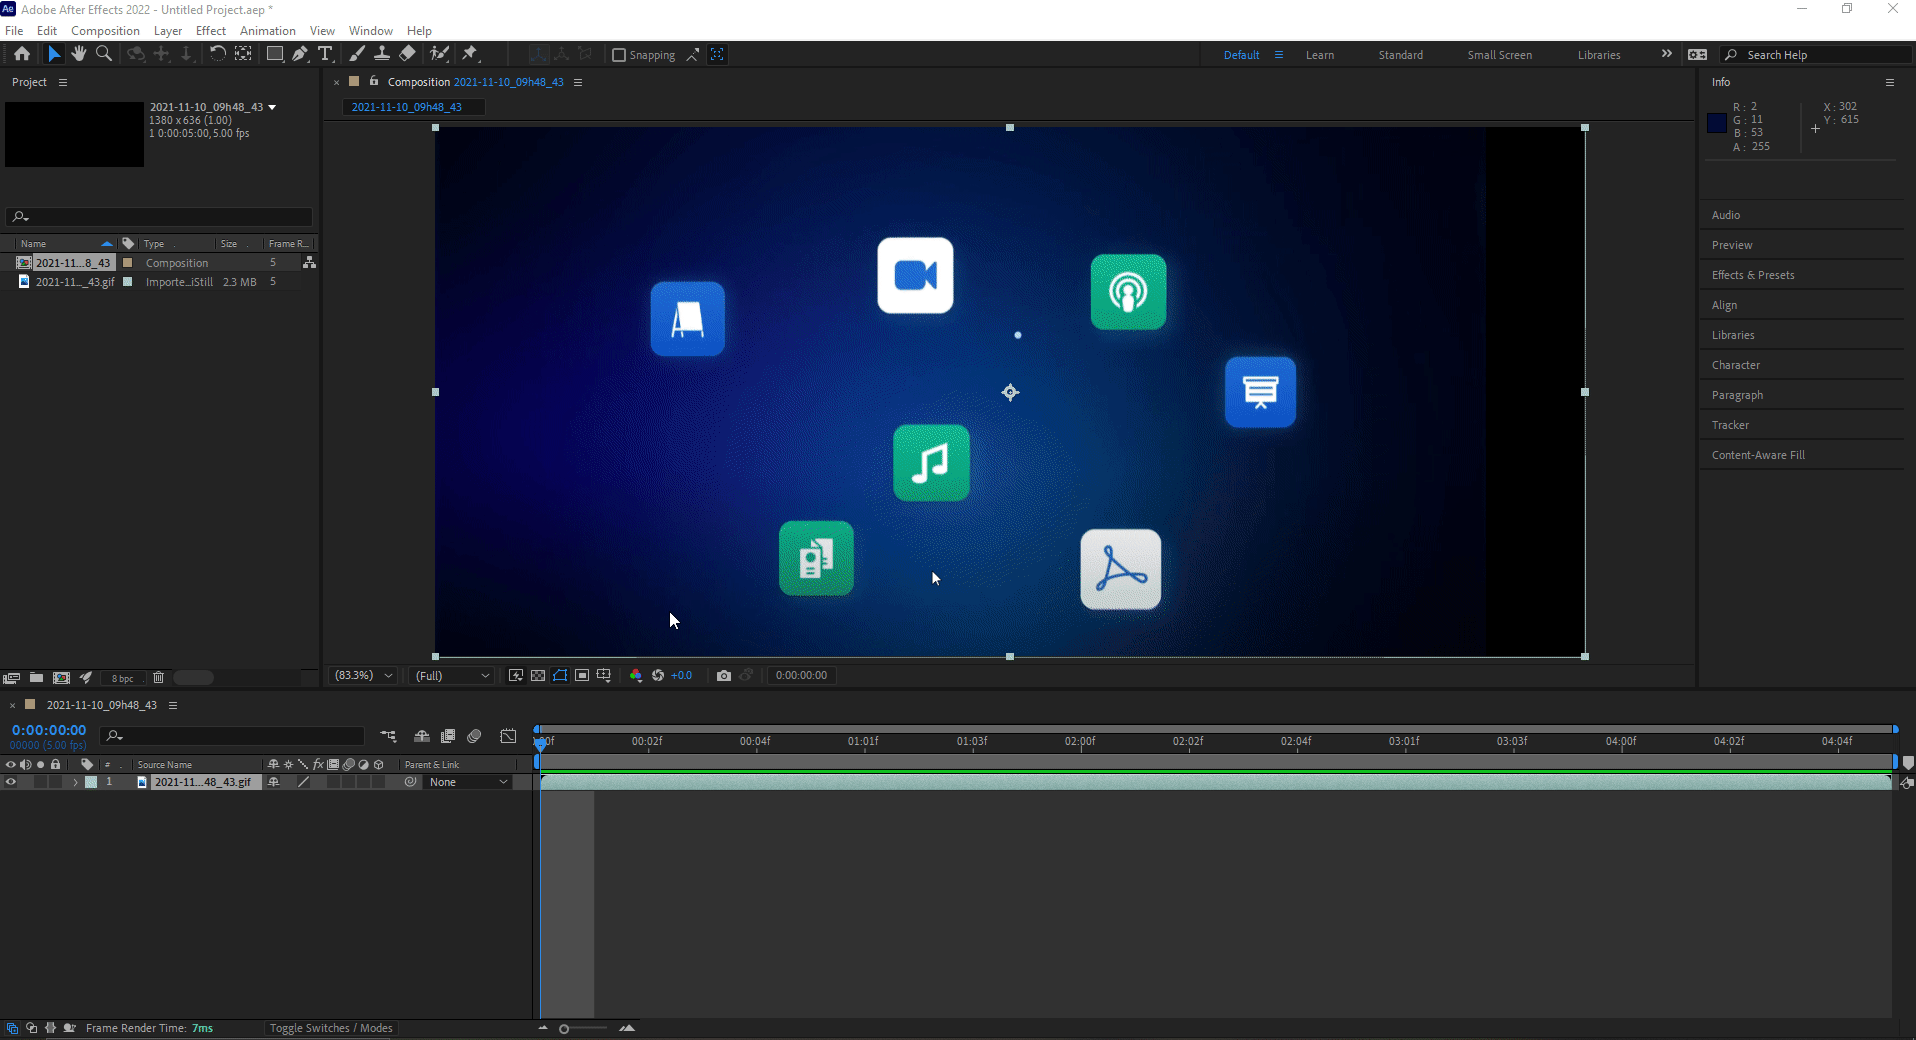Switch to the Learn workspace
The height and width of the screenshot is (1040, 1916).
point(1320,55)
